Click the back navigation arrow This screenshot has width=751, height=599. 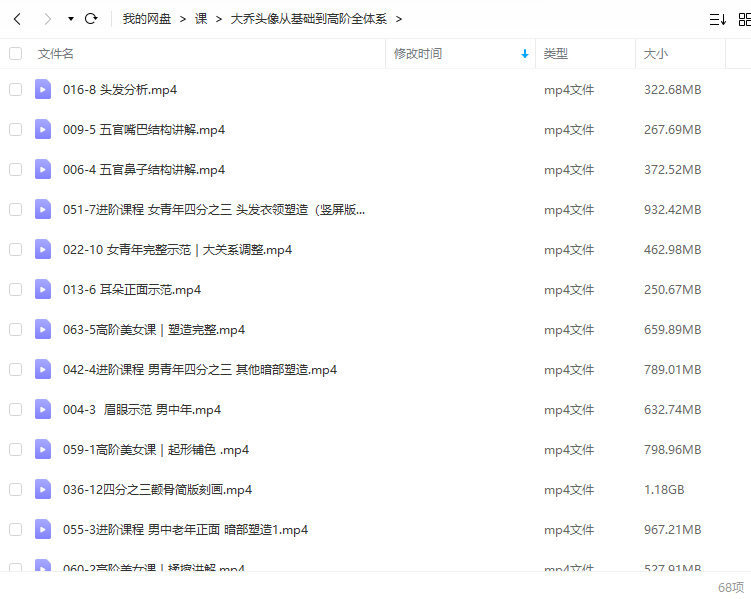[x=17, y=19]
